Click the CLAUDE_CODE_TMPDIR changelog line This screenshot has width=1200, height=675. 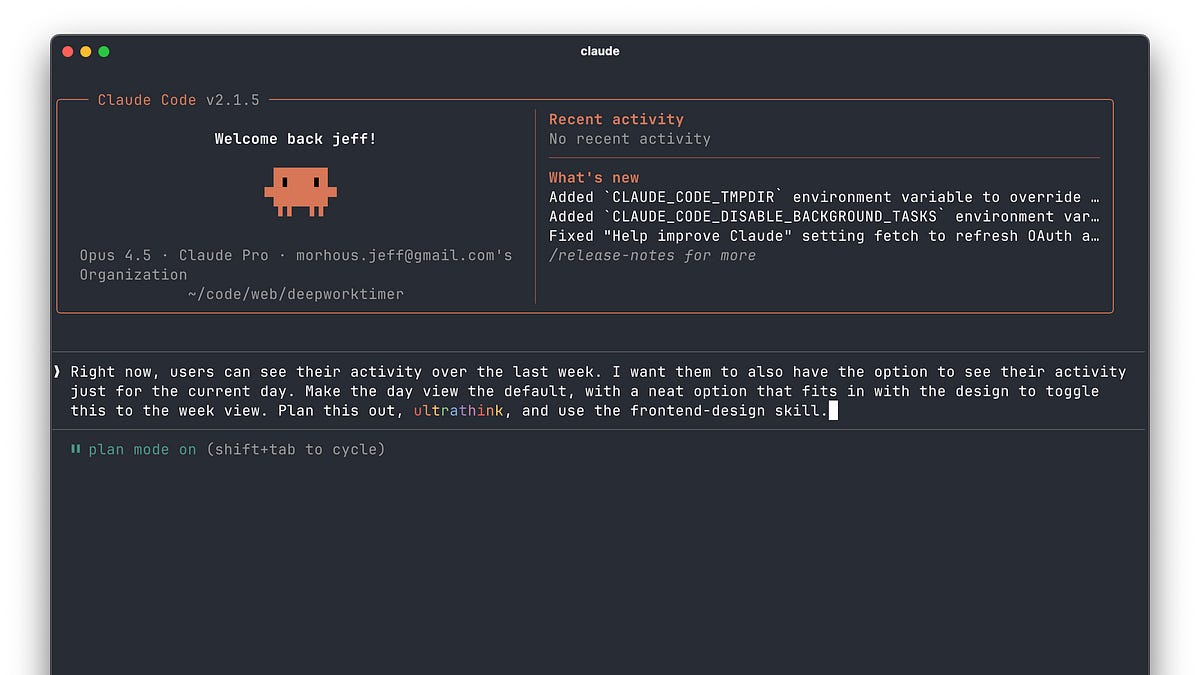click(824, 197)
